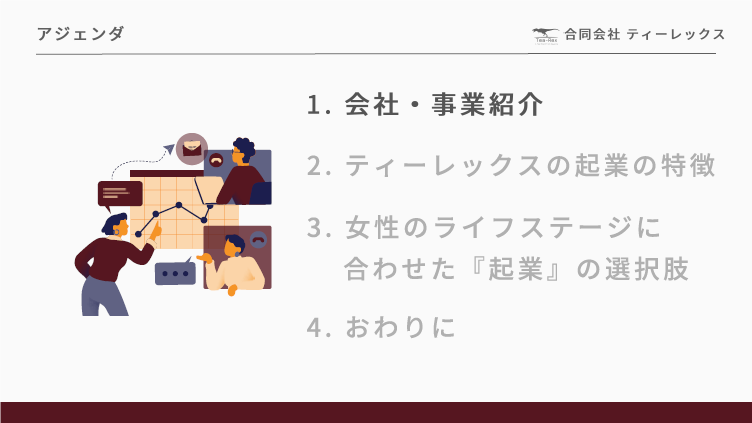Click the curly-haired person in top video tile
This screenshot has height=423, width=752.
click(243, 171)
